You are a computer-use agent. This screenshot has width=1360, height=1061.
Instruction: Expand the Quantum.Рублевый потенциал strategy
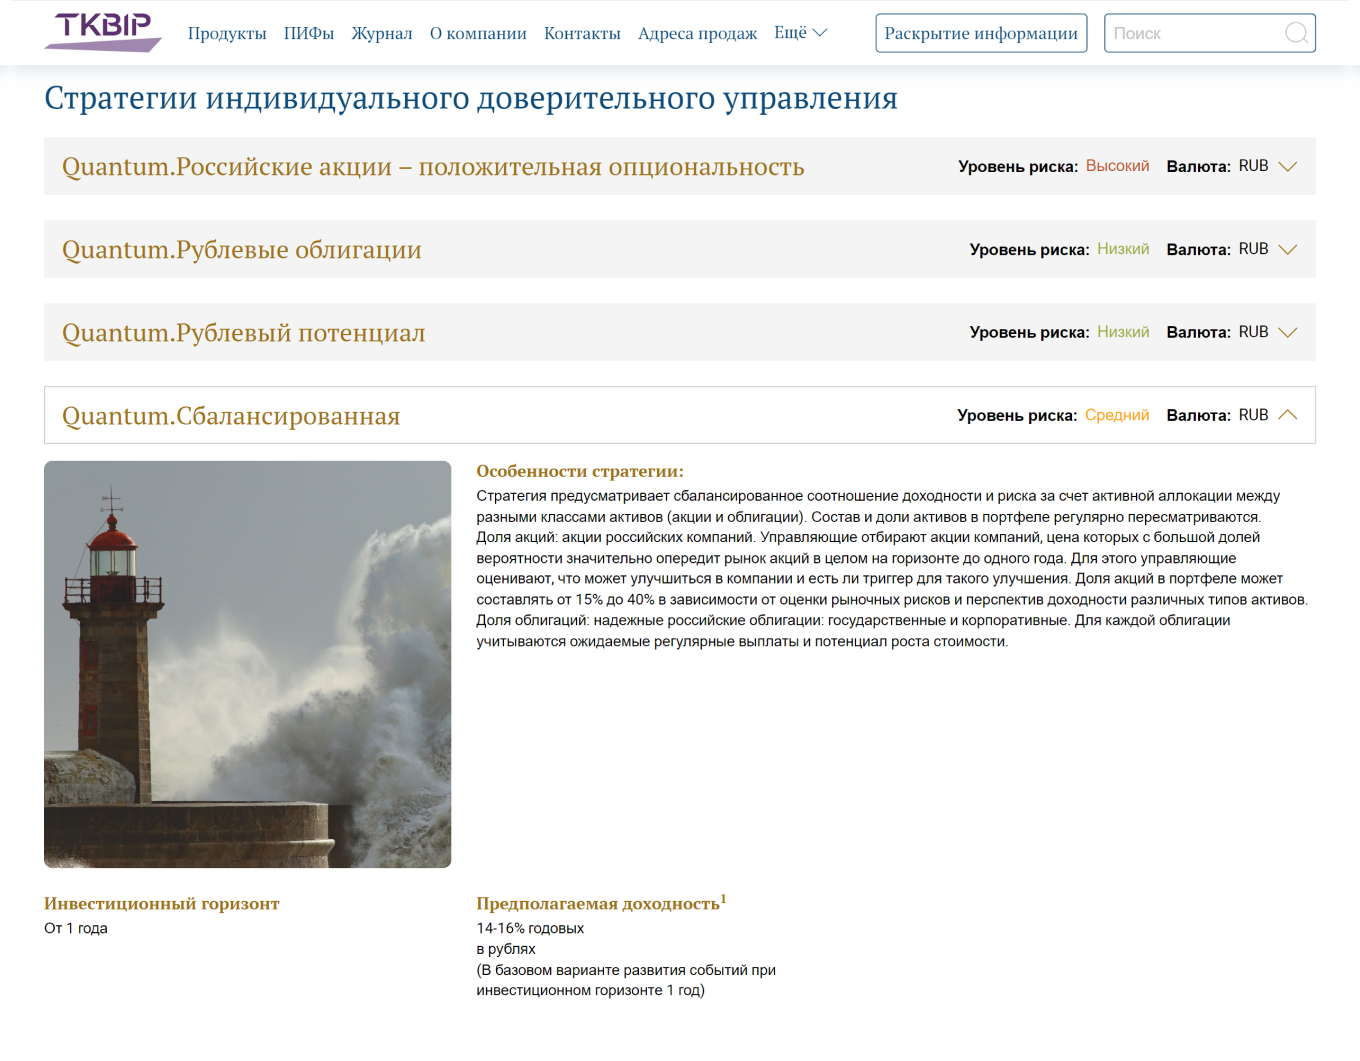pos(1288,332)
